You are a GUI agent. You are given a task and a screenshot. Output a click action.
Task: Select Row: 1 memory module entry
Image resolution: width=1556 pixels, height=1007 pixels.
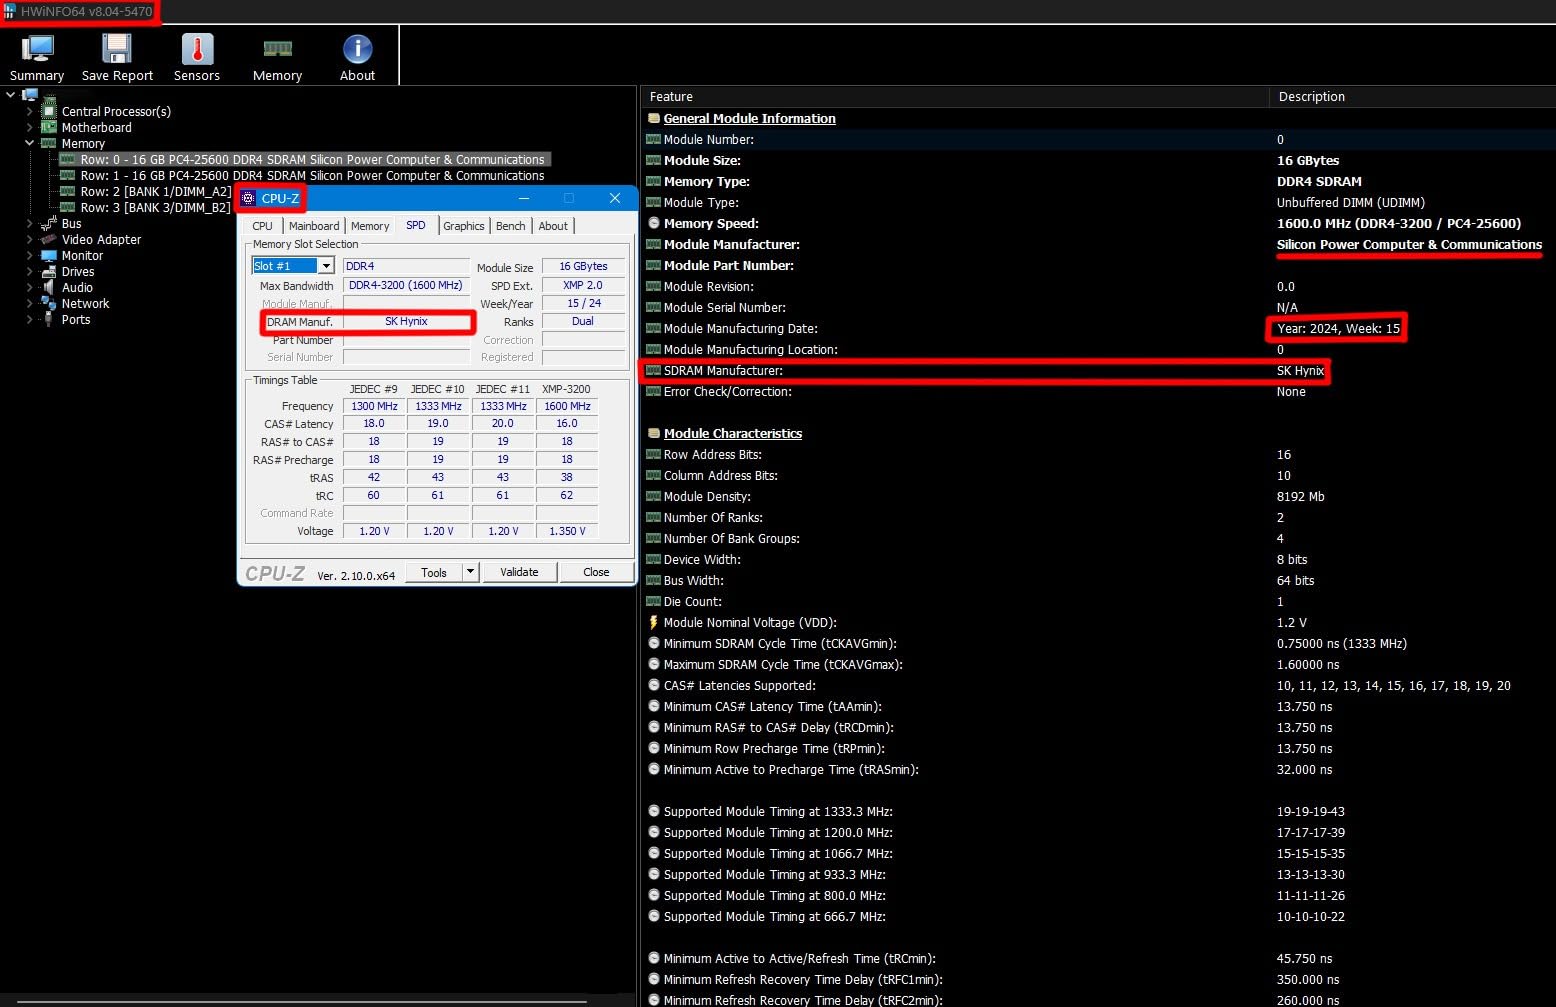pyautogui.click(x=312, y=176)
